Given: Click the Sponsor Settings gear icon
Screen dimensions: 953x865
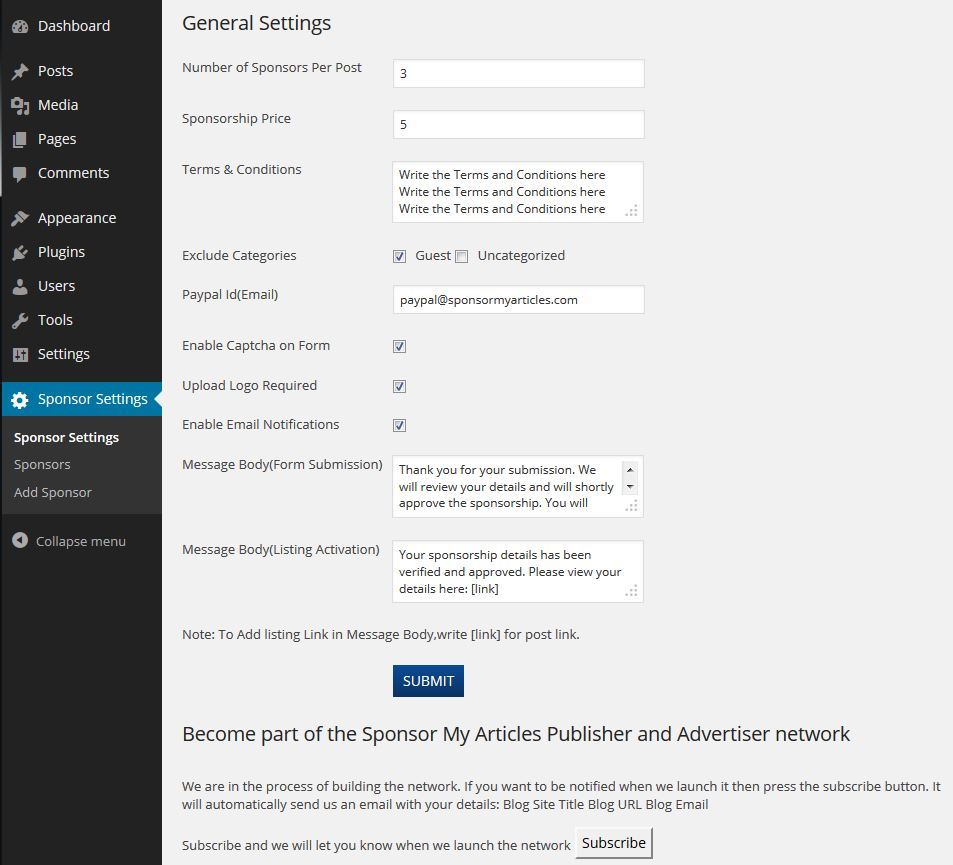Looking at the screenshot, I should click(x=20, y=399).
